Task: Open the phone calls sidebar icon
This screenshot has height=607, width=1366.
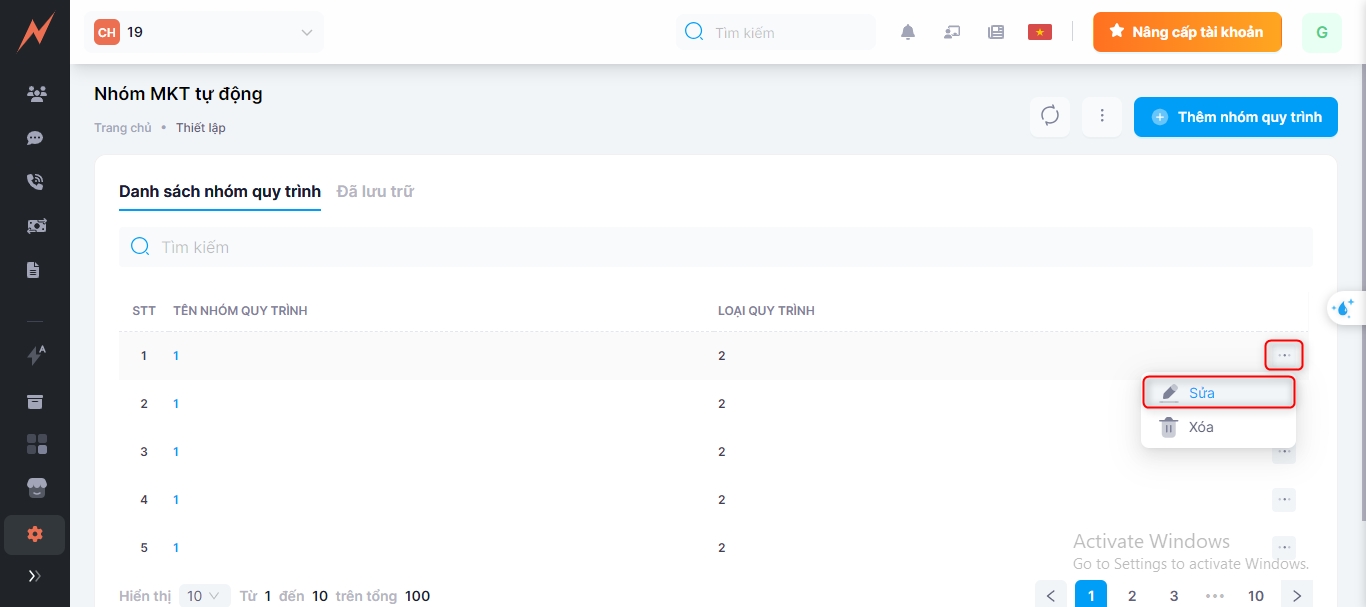Action: pyautogui.click(x=35, y=182)
